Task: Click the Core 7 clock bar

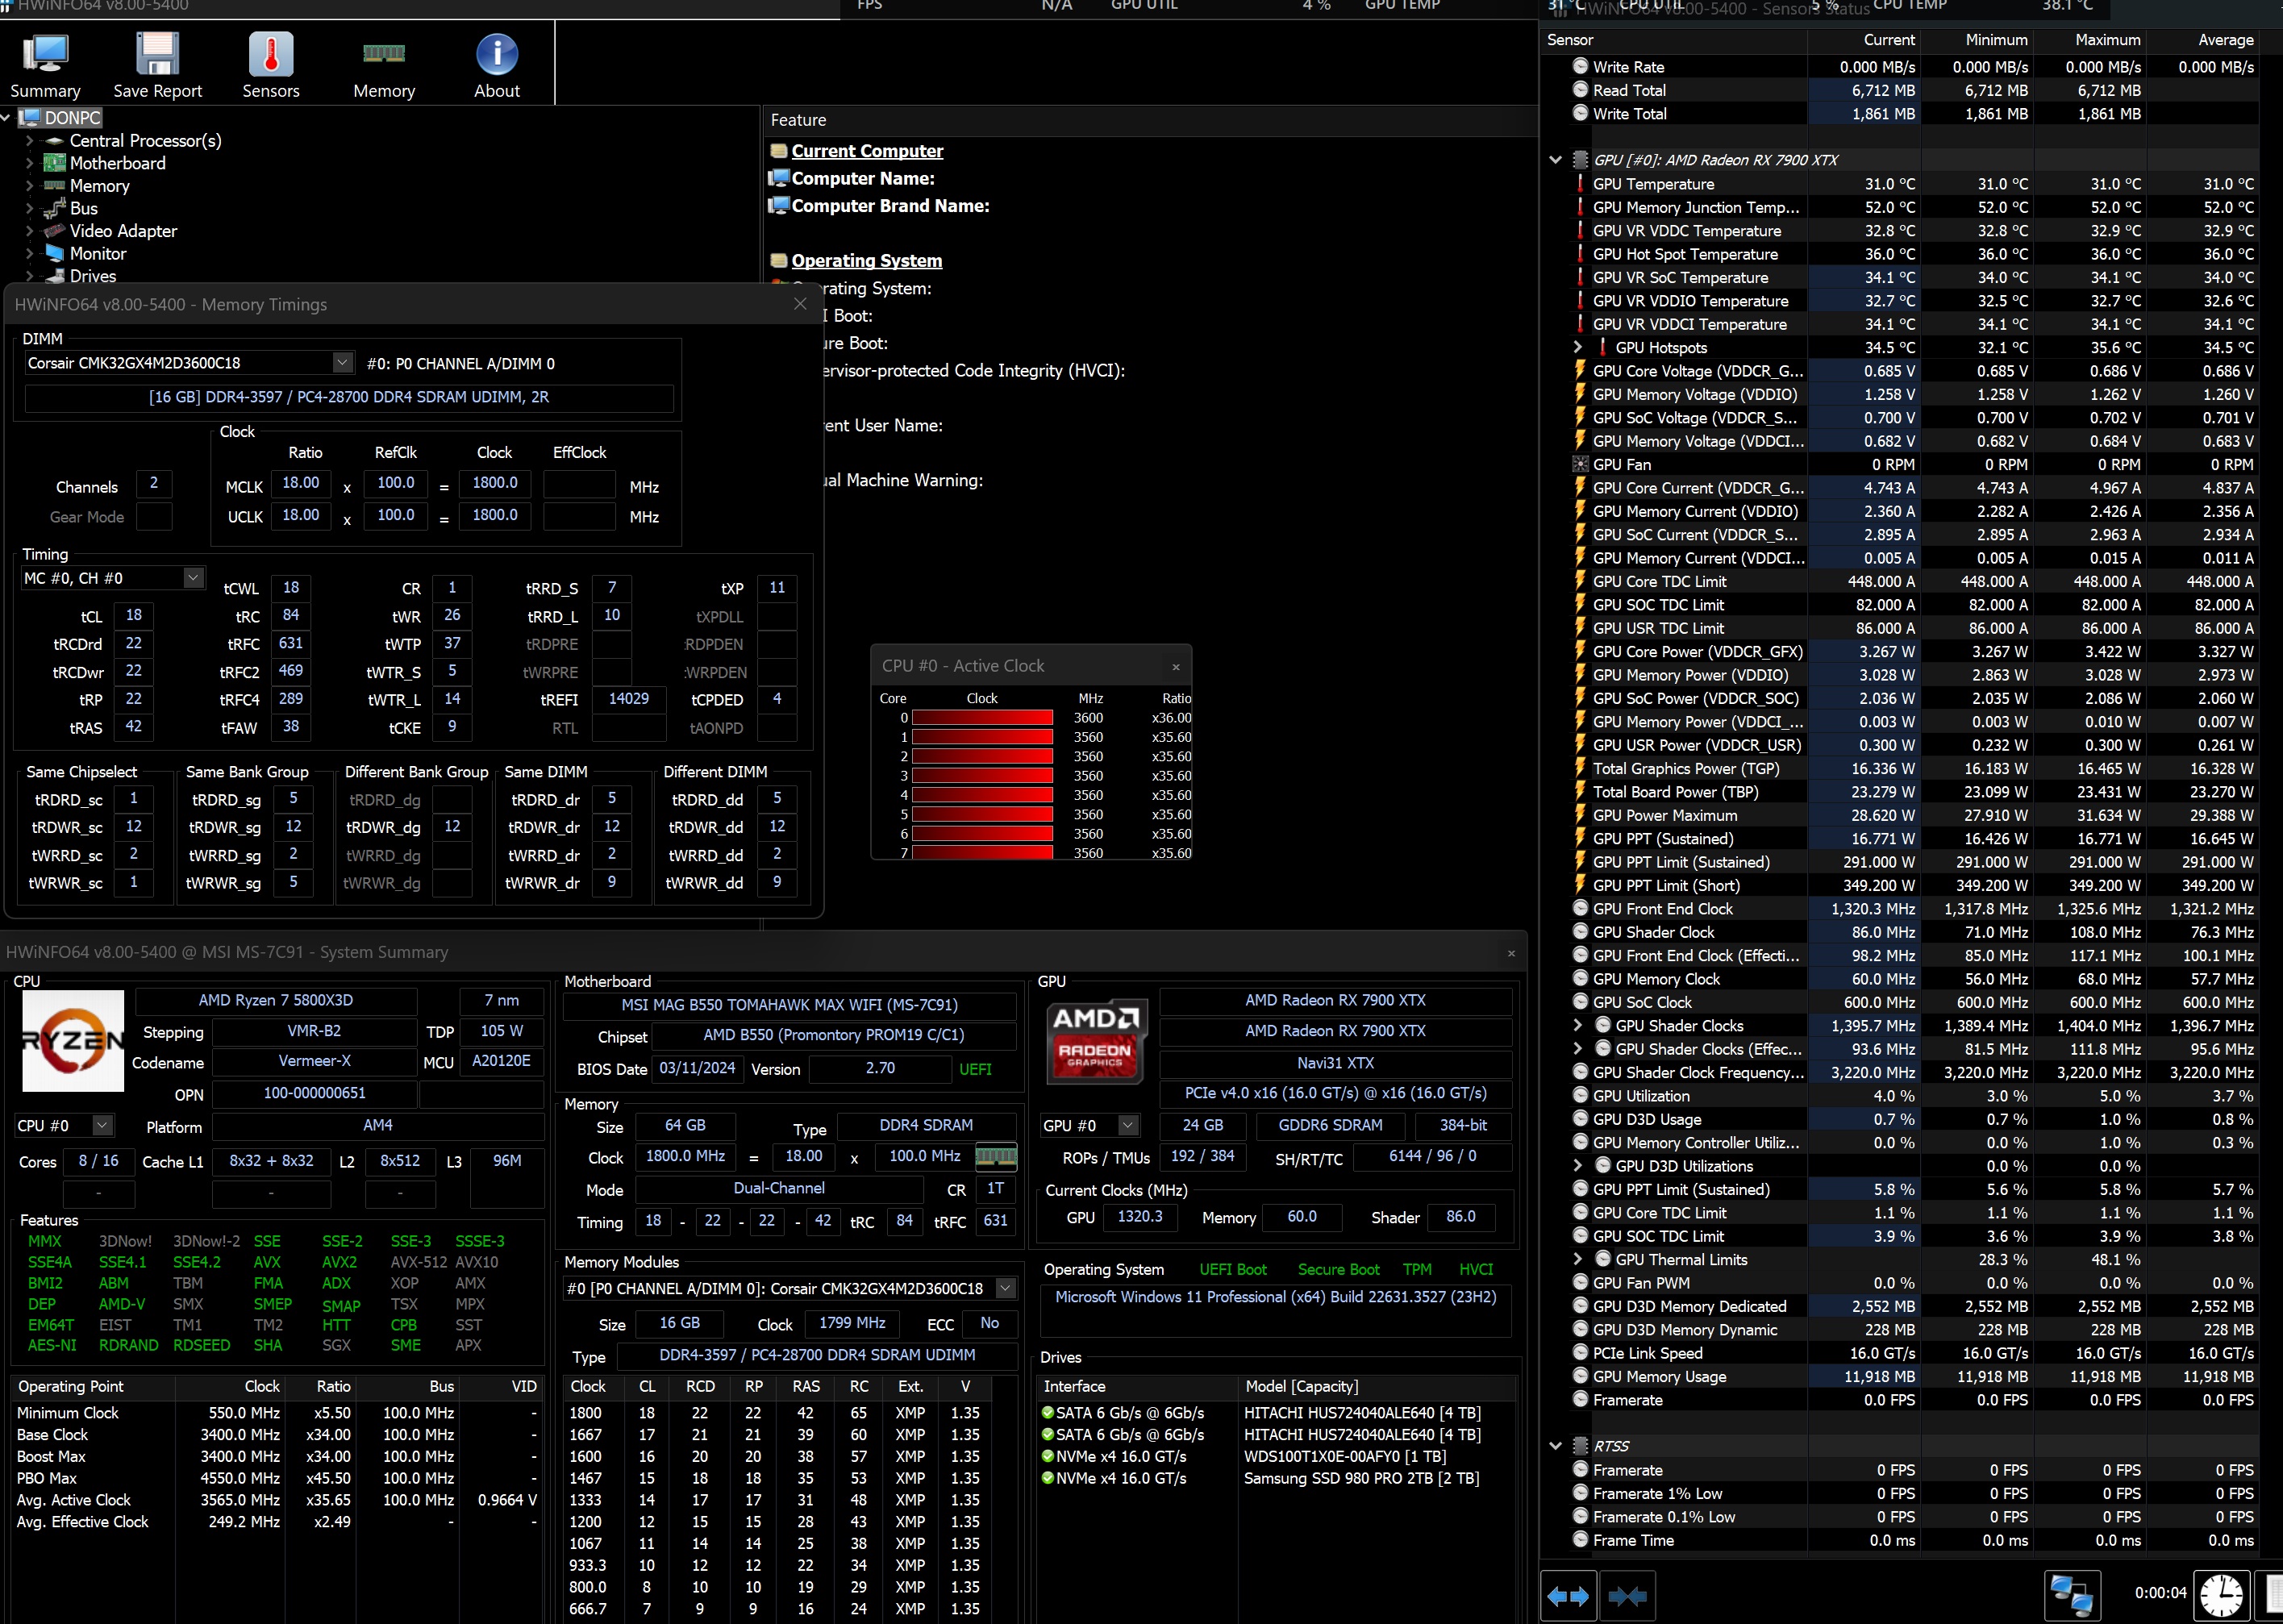Action: click(983, 853)
